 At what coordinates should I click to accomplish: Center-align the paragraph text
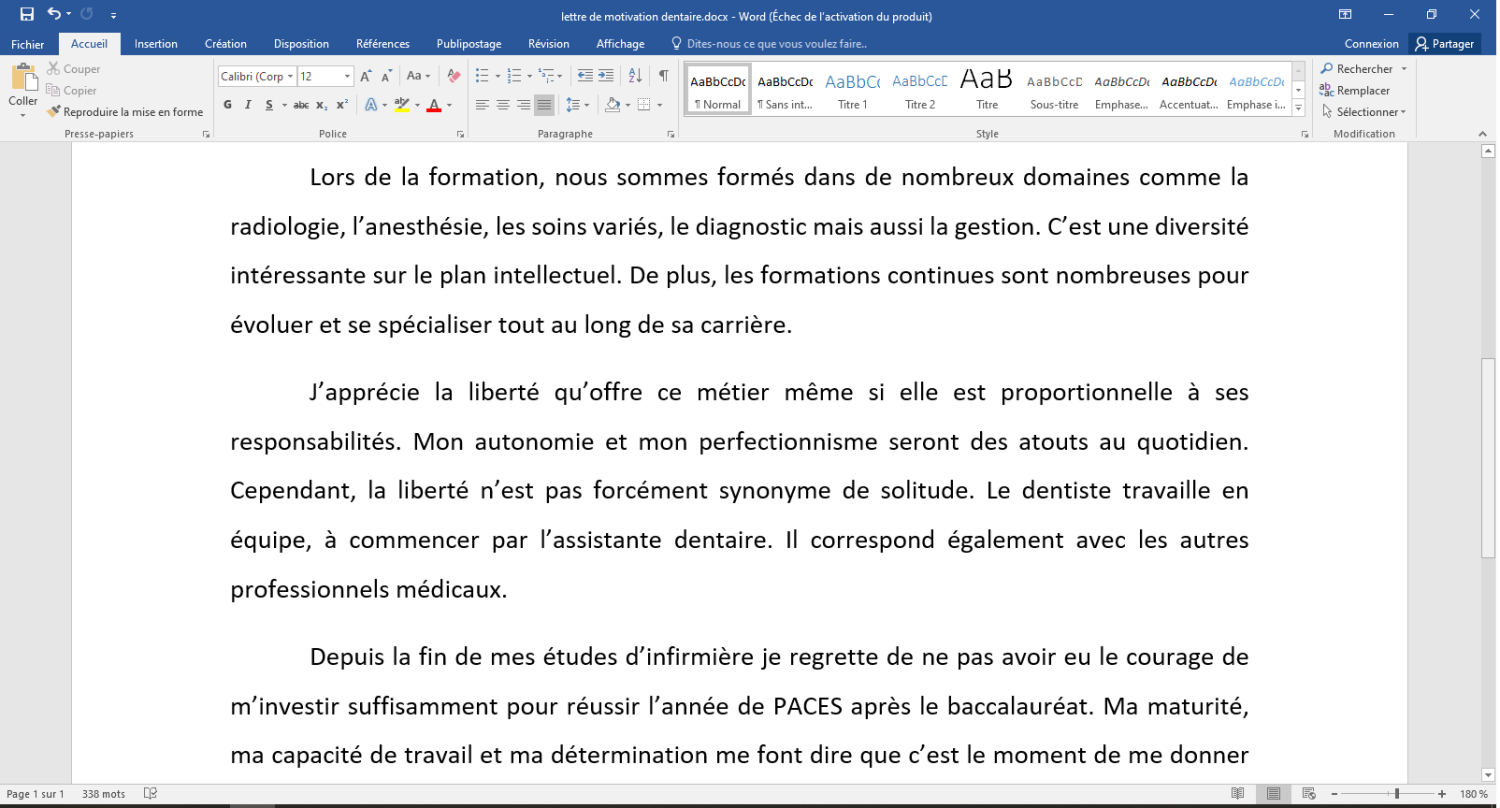[503, 105]
